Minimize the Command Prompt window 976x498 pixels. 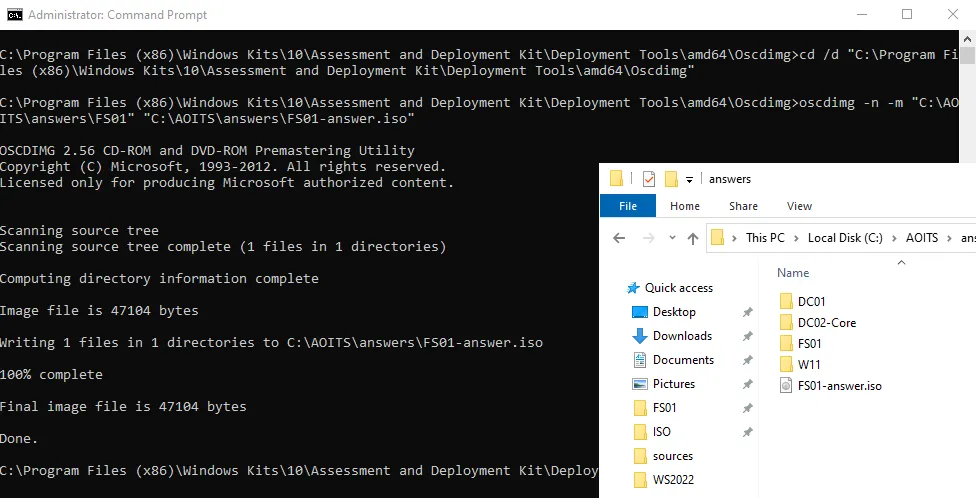tap(861, 14)
